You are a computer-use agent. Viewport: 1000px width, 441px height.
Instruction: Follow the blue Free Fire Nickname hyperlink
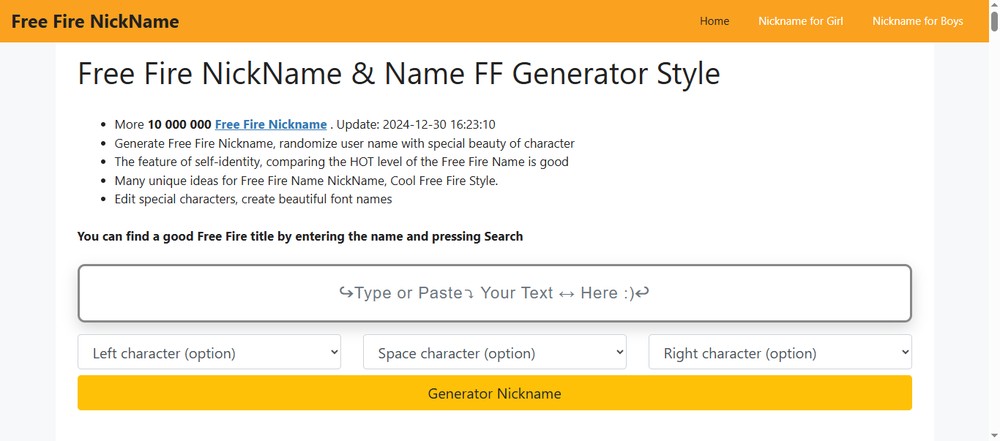pyautogui.click(x=270, y=125)
